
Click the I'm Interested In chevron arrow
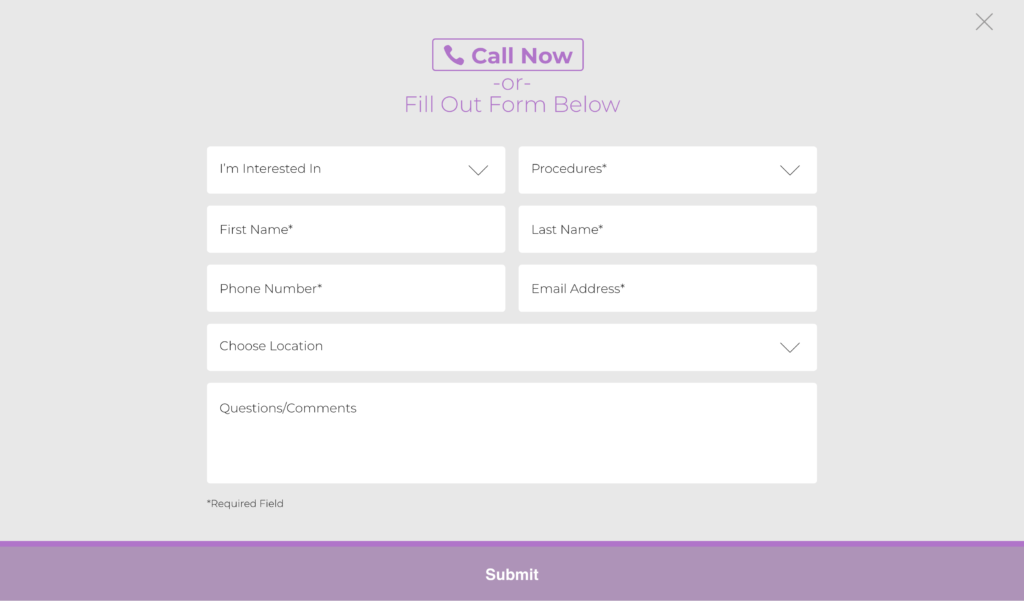[478, 170]
